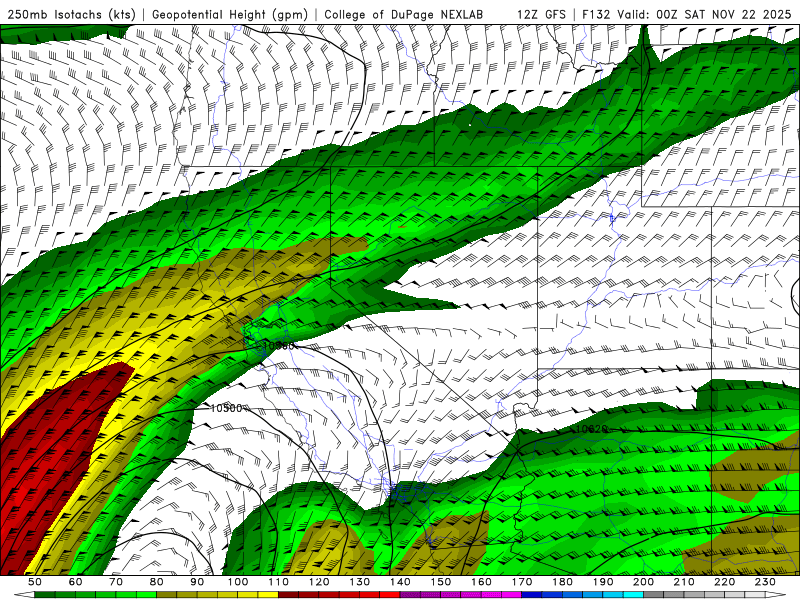Viewport: 800px width, 600px height.
Task: Click the 220 value on the color scale
Action: click(x=724, y=582)
